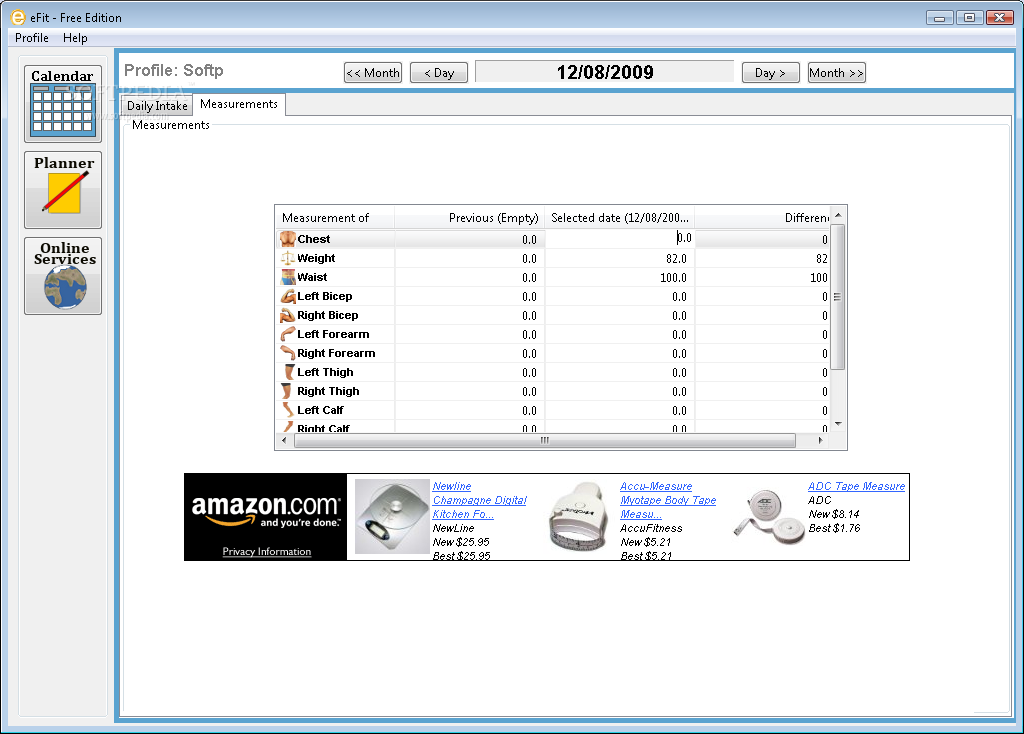
Task: Click Waist difference value 100
Action: 819,278
